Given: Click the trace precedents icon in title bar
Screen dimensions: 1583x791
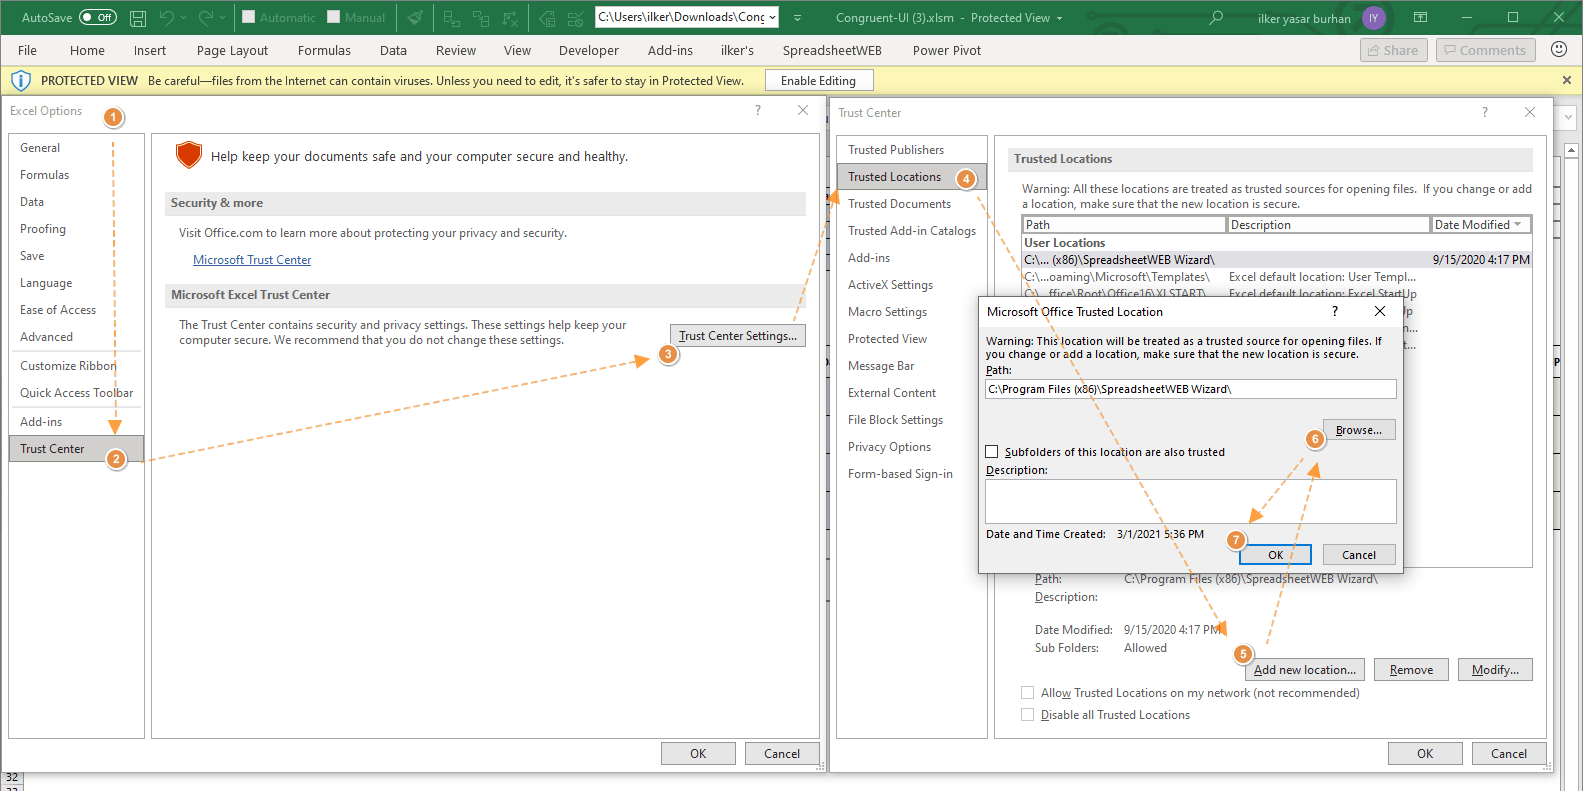Looking at the screenshot, I should tap(451, 18).
